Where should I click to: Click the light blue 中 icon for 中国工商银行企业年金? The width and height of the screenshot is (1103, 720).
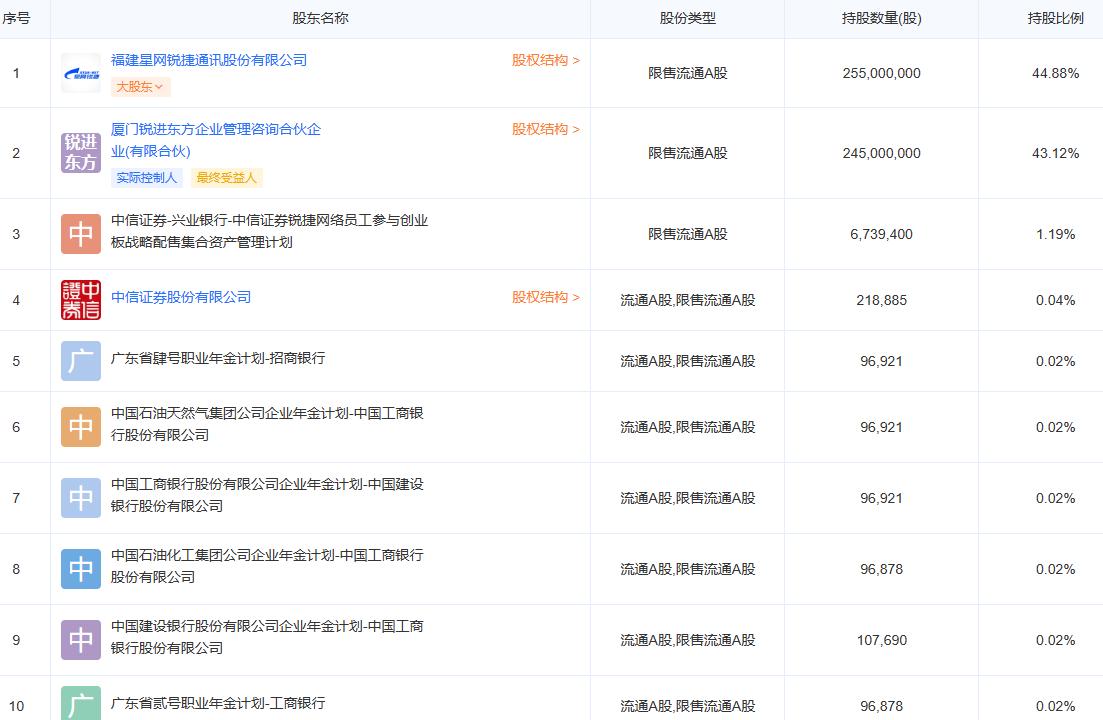pyautogui.click(x=81, y=498)
